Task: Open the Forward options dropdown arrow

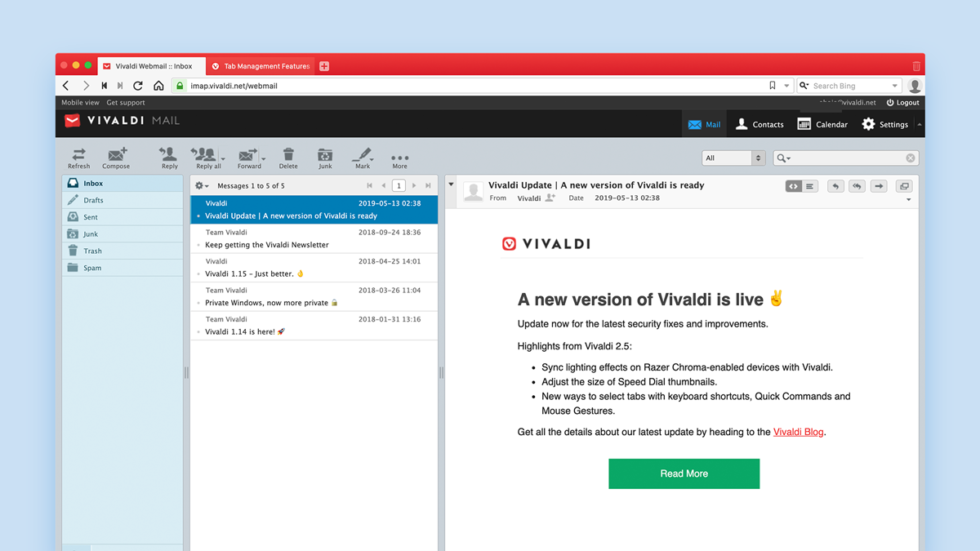Action: pyautogui.click(x=264, y=159)
